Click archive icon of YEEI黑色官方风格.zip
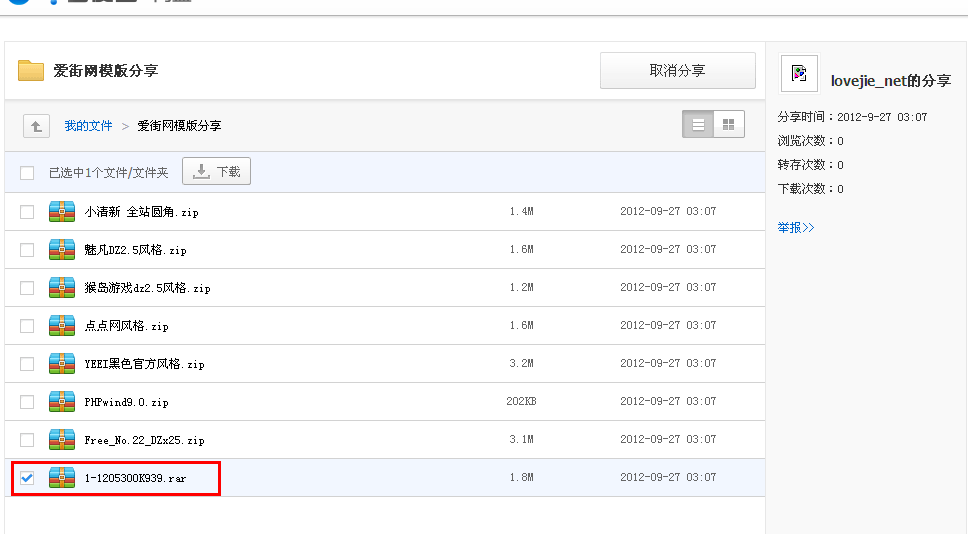The height and width of the screenshot is (534, 968). (62, 364)
